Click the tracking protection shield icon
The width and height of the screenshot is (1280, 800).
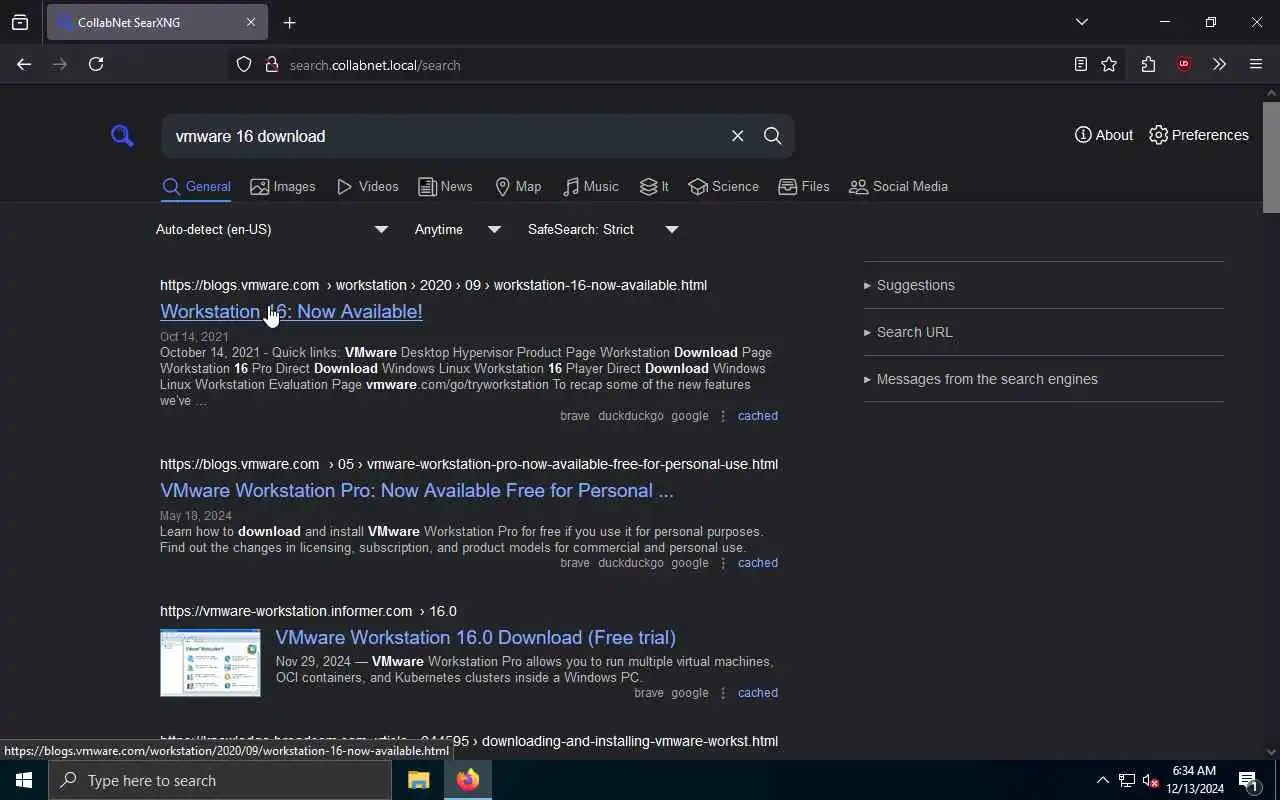pos(244,65)
